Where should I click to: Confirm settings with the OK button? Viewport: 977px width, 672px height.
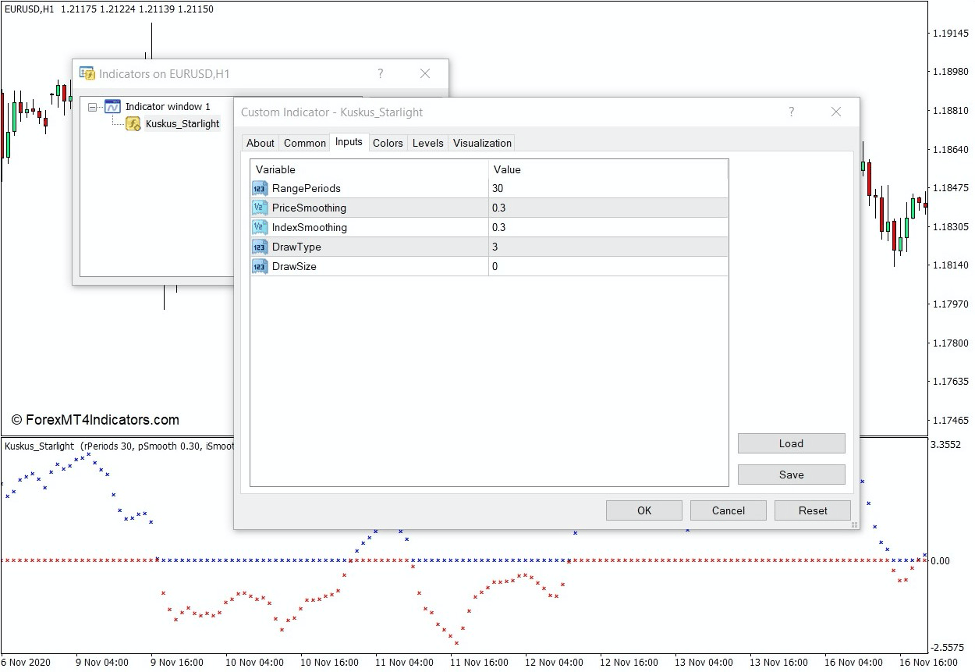pyautogui.click(x=644, y=510)
